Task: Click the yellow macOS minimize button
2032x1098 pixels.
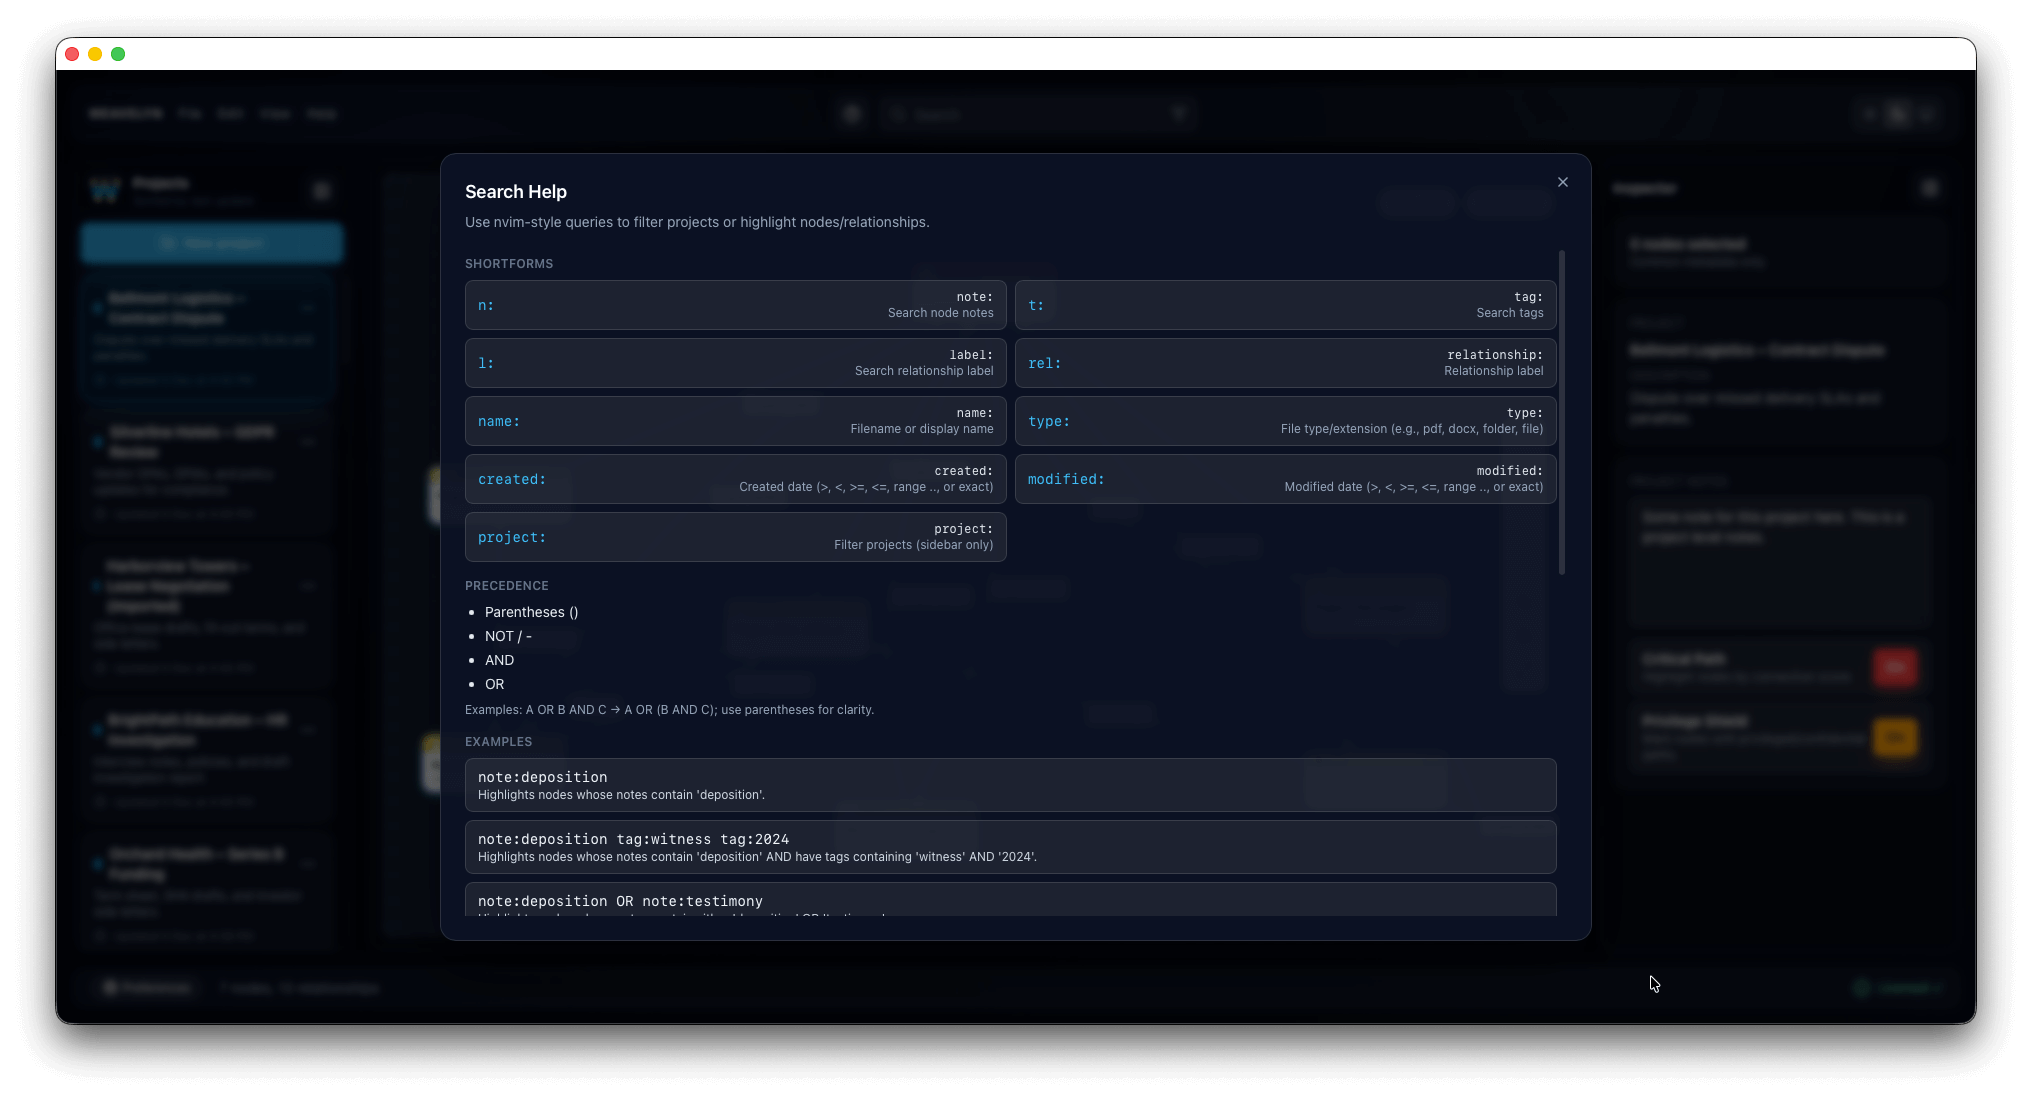Action: pos(95,54)
